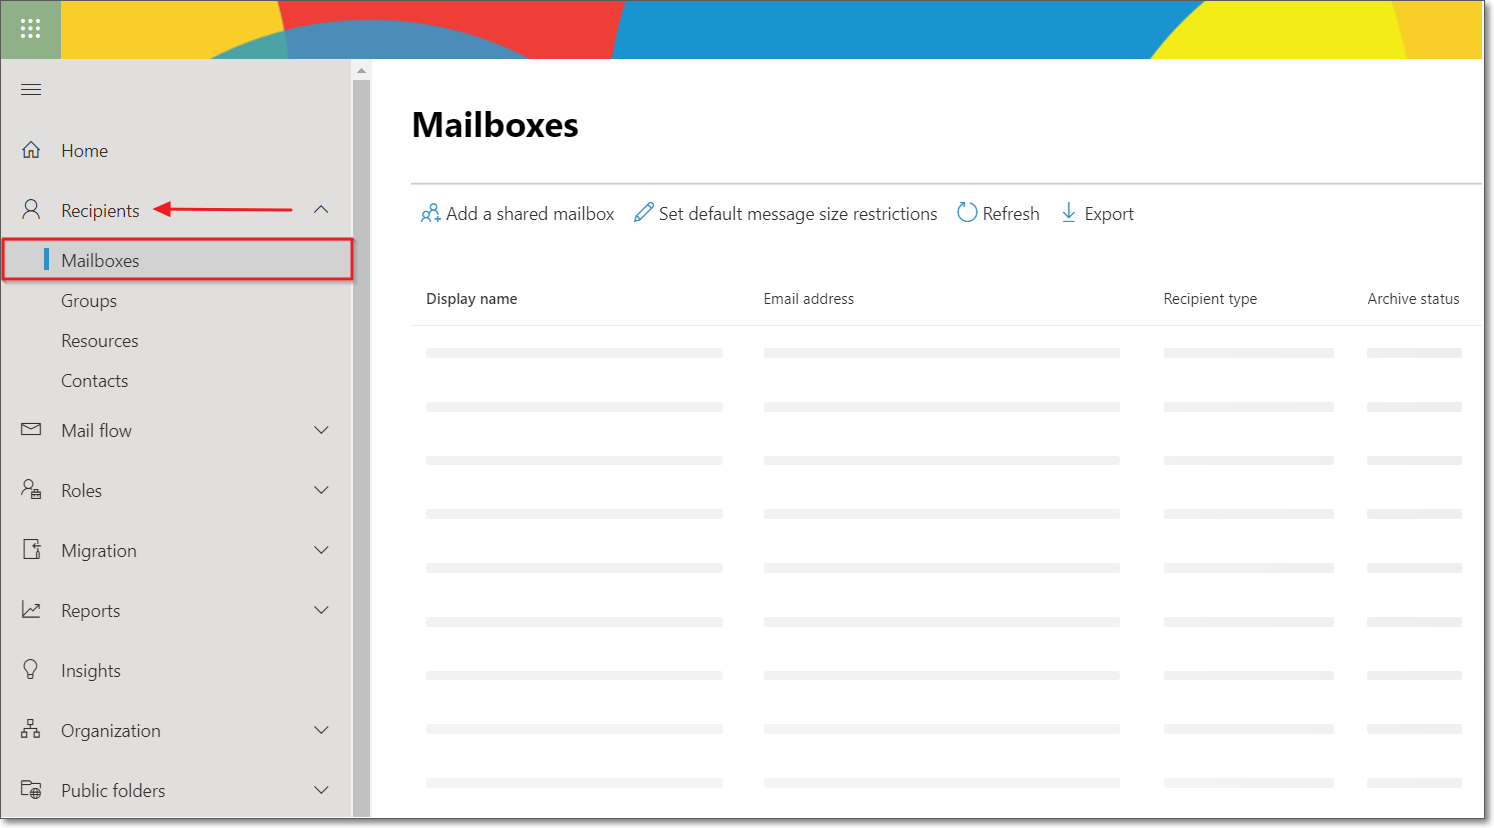Image resolution: width=1494 pixels, height=828 pixels.
Task: Click the Refresh icon on toolbar
Action: 966,212
